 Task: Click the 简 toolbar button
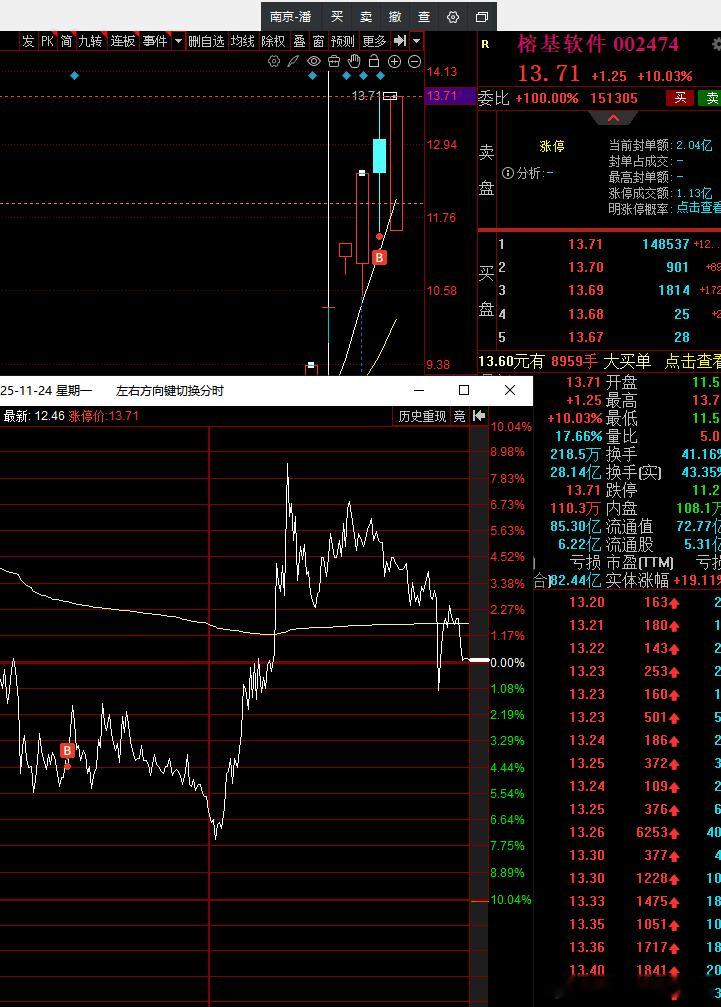(x=66, y=41)
